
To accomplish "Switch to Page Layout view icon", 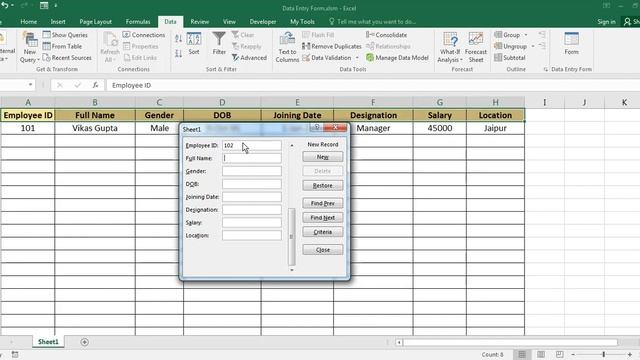I will click(x=541, y=354).
